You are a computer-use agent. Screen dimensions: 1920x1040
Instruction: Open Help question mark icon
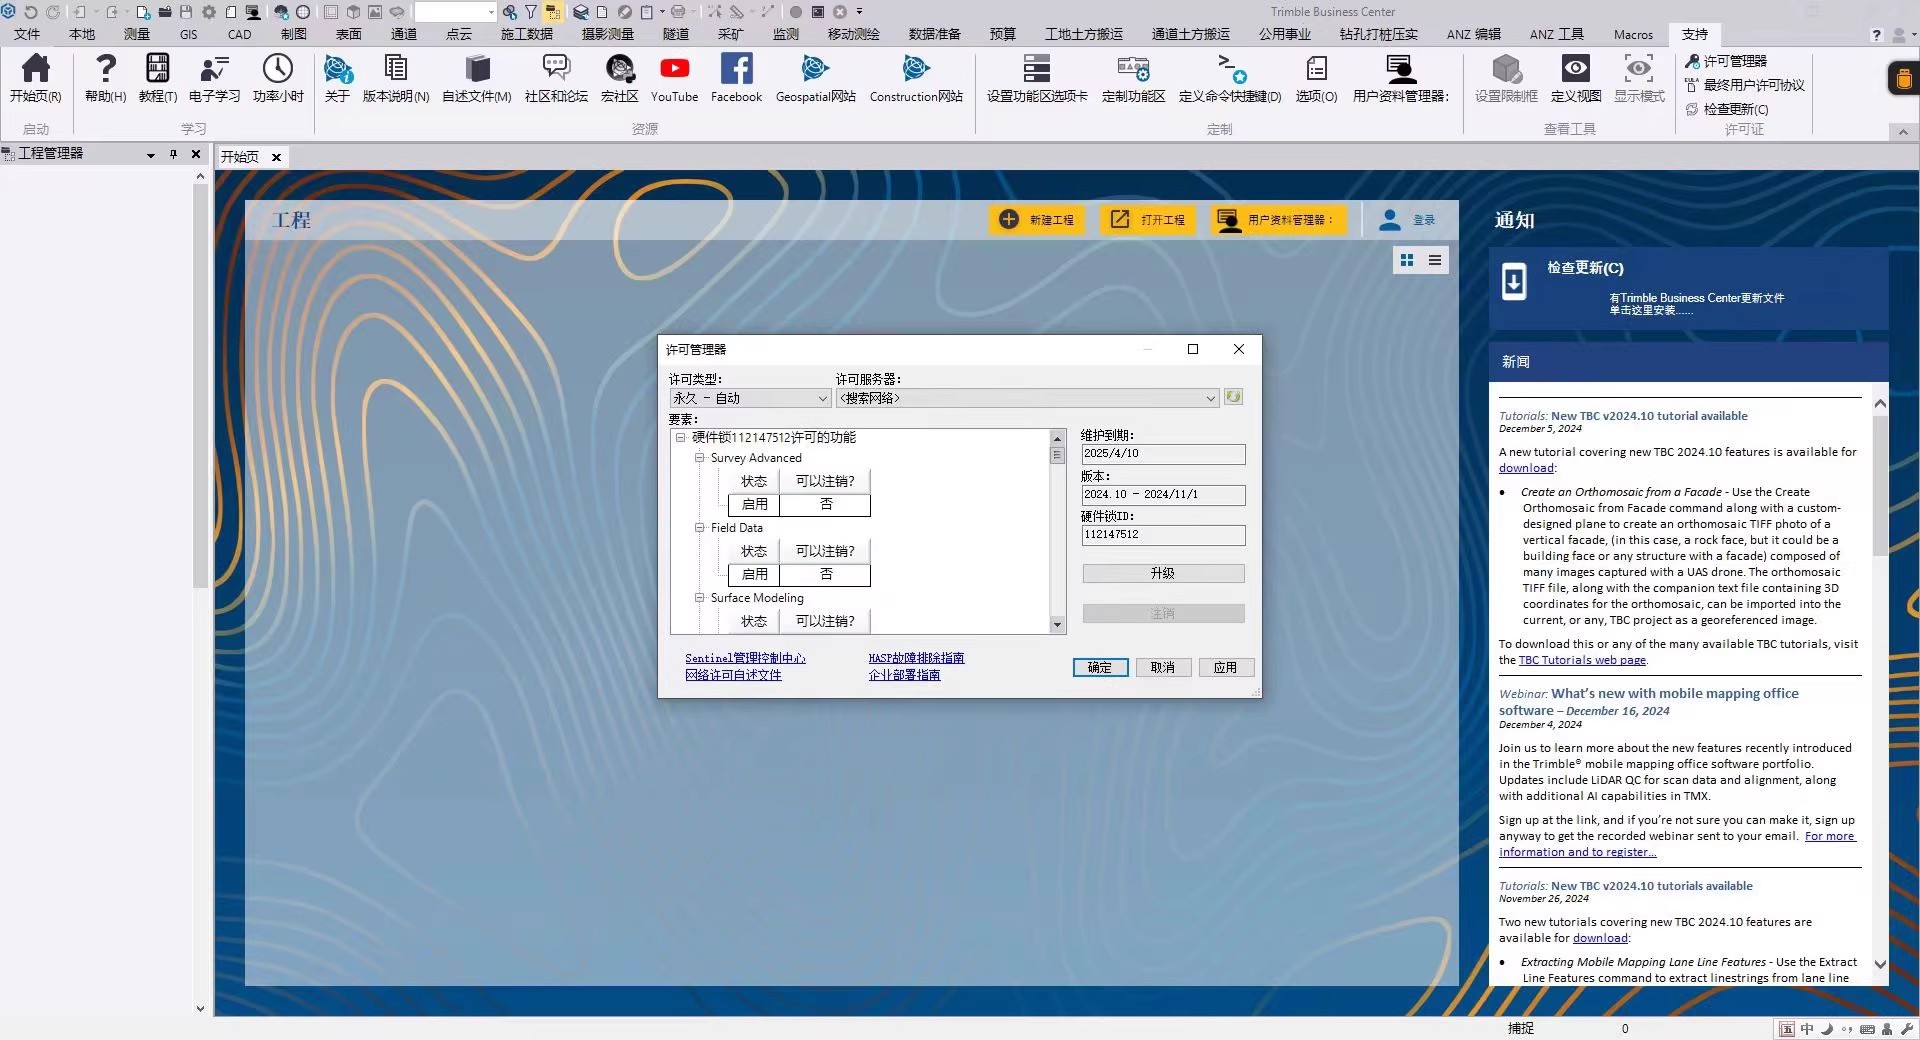(105, 77)
